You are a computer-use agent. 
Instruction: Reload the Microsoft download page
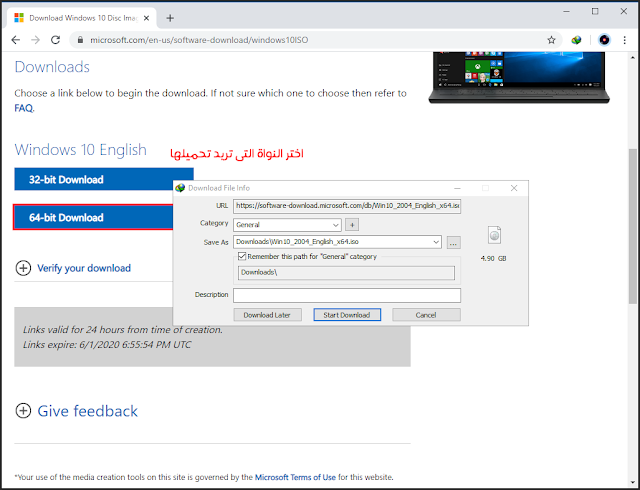56,40
